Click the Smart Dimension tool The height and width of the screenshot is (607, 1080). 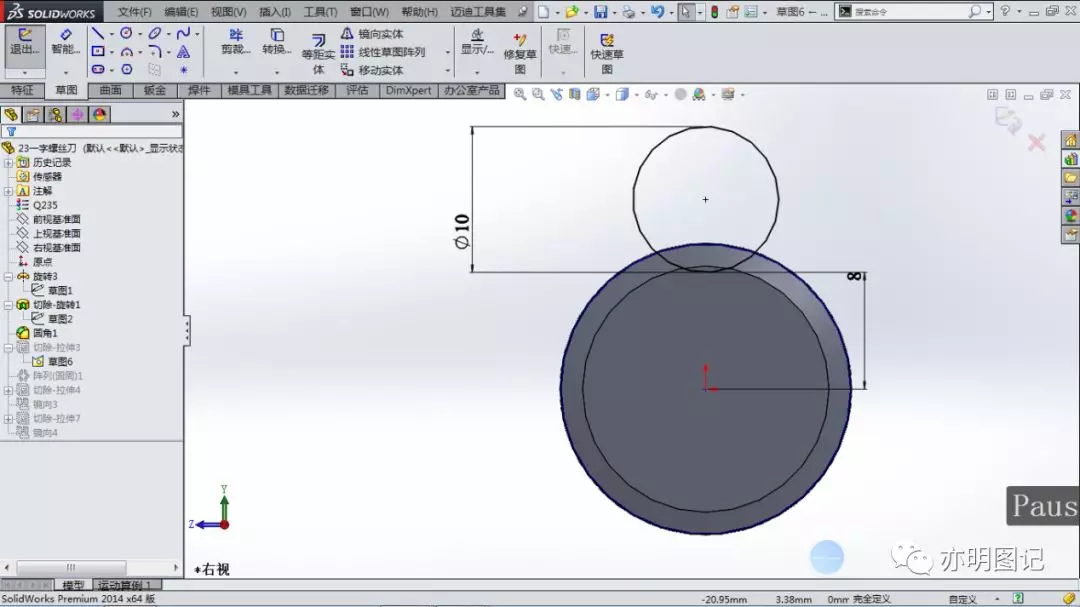coord(65,41)
